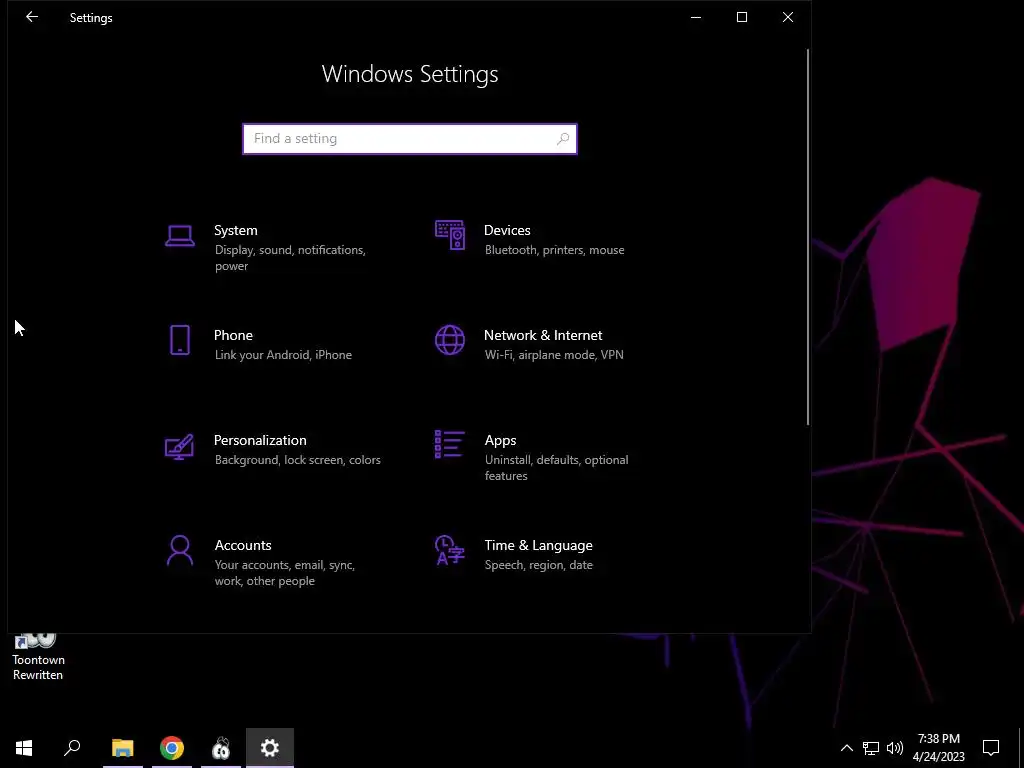
Task: Open taskbar search magnifier
Action: click(72, 748)
